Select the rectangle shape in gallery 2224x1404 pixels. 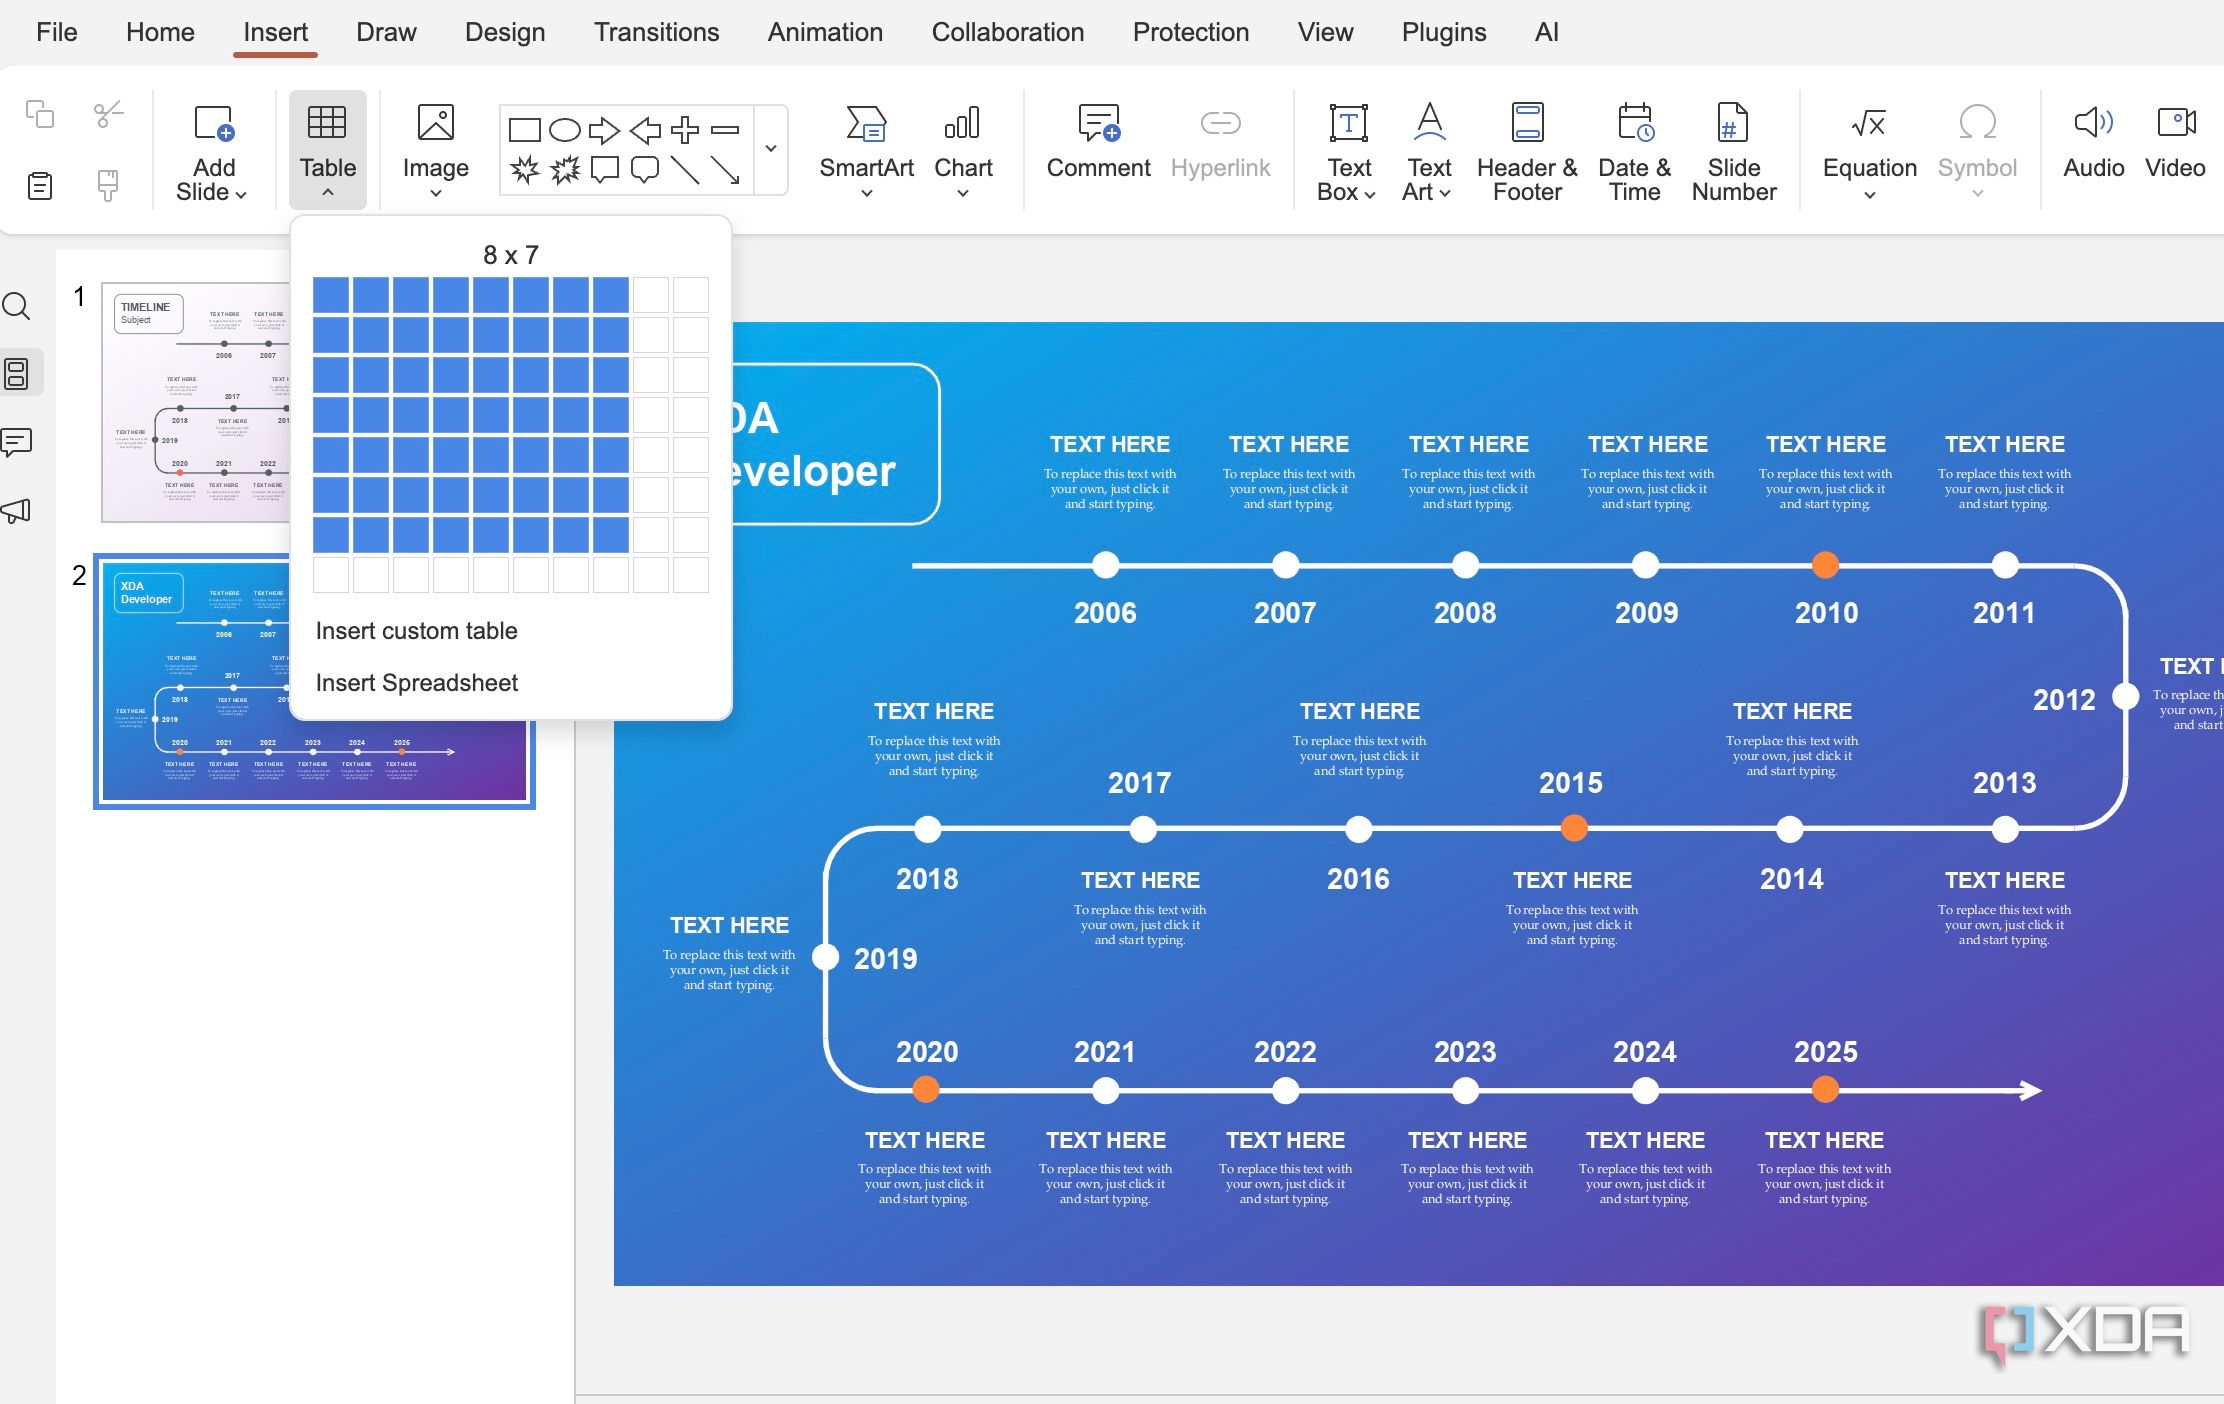pyautogui.click(x=524, y=130)
